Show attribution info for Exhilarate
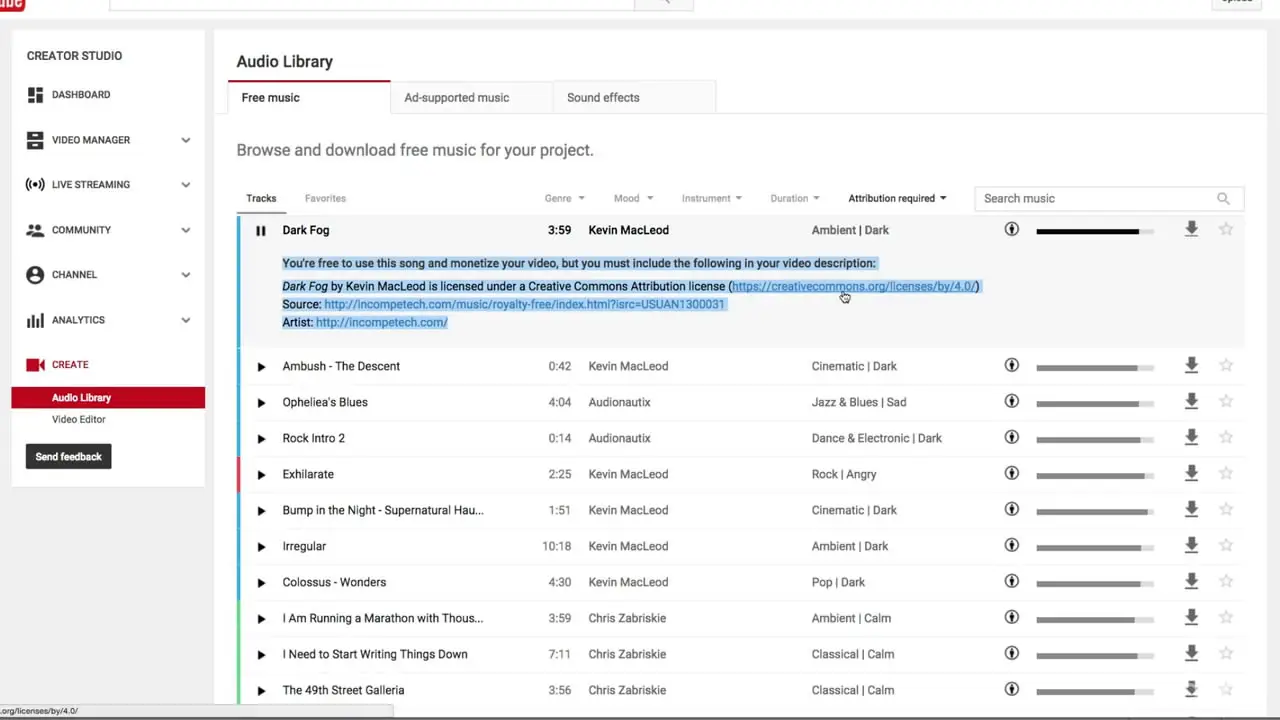The width and height of the screenshot is (1280, 720). click(1011, 474)
